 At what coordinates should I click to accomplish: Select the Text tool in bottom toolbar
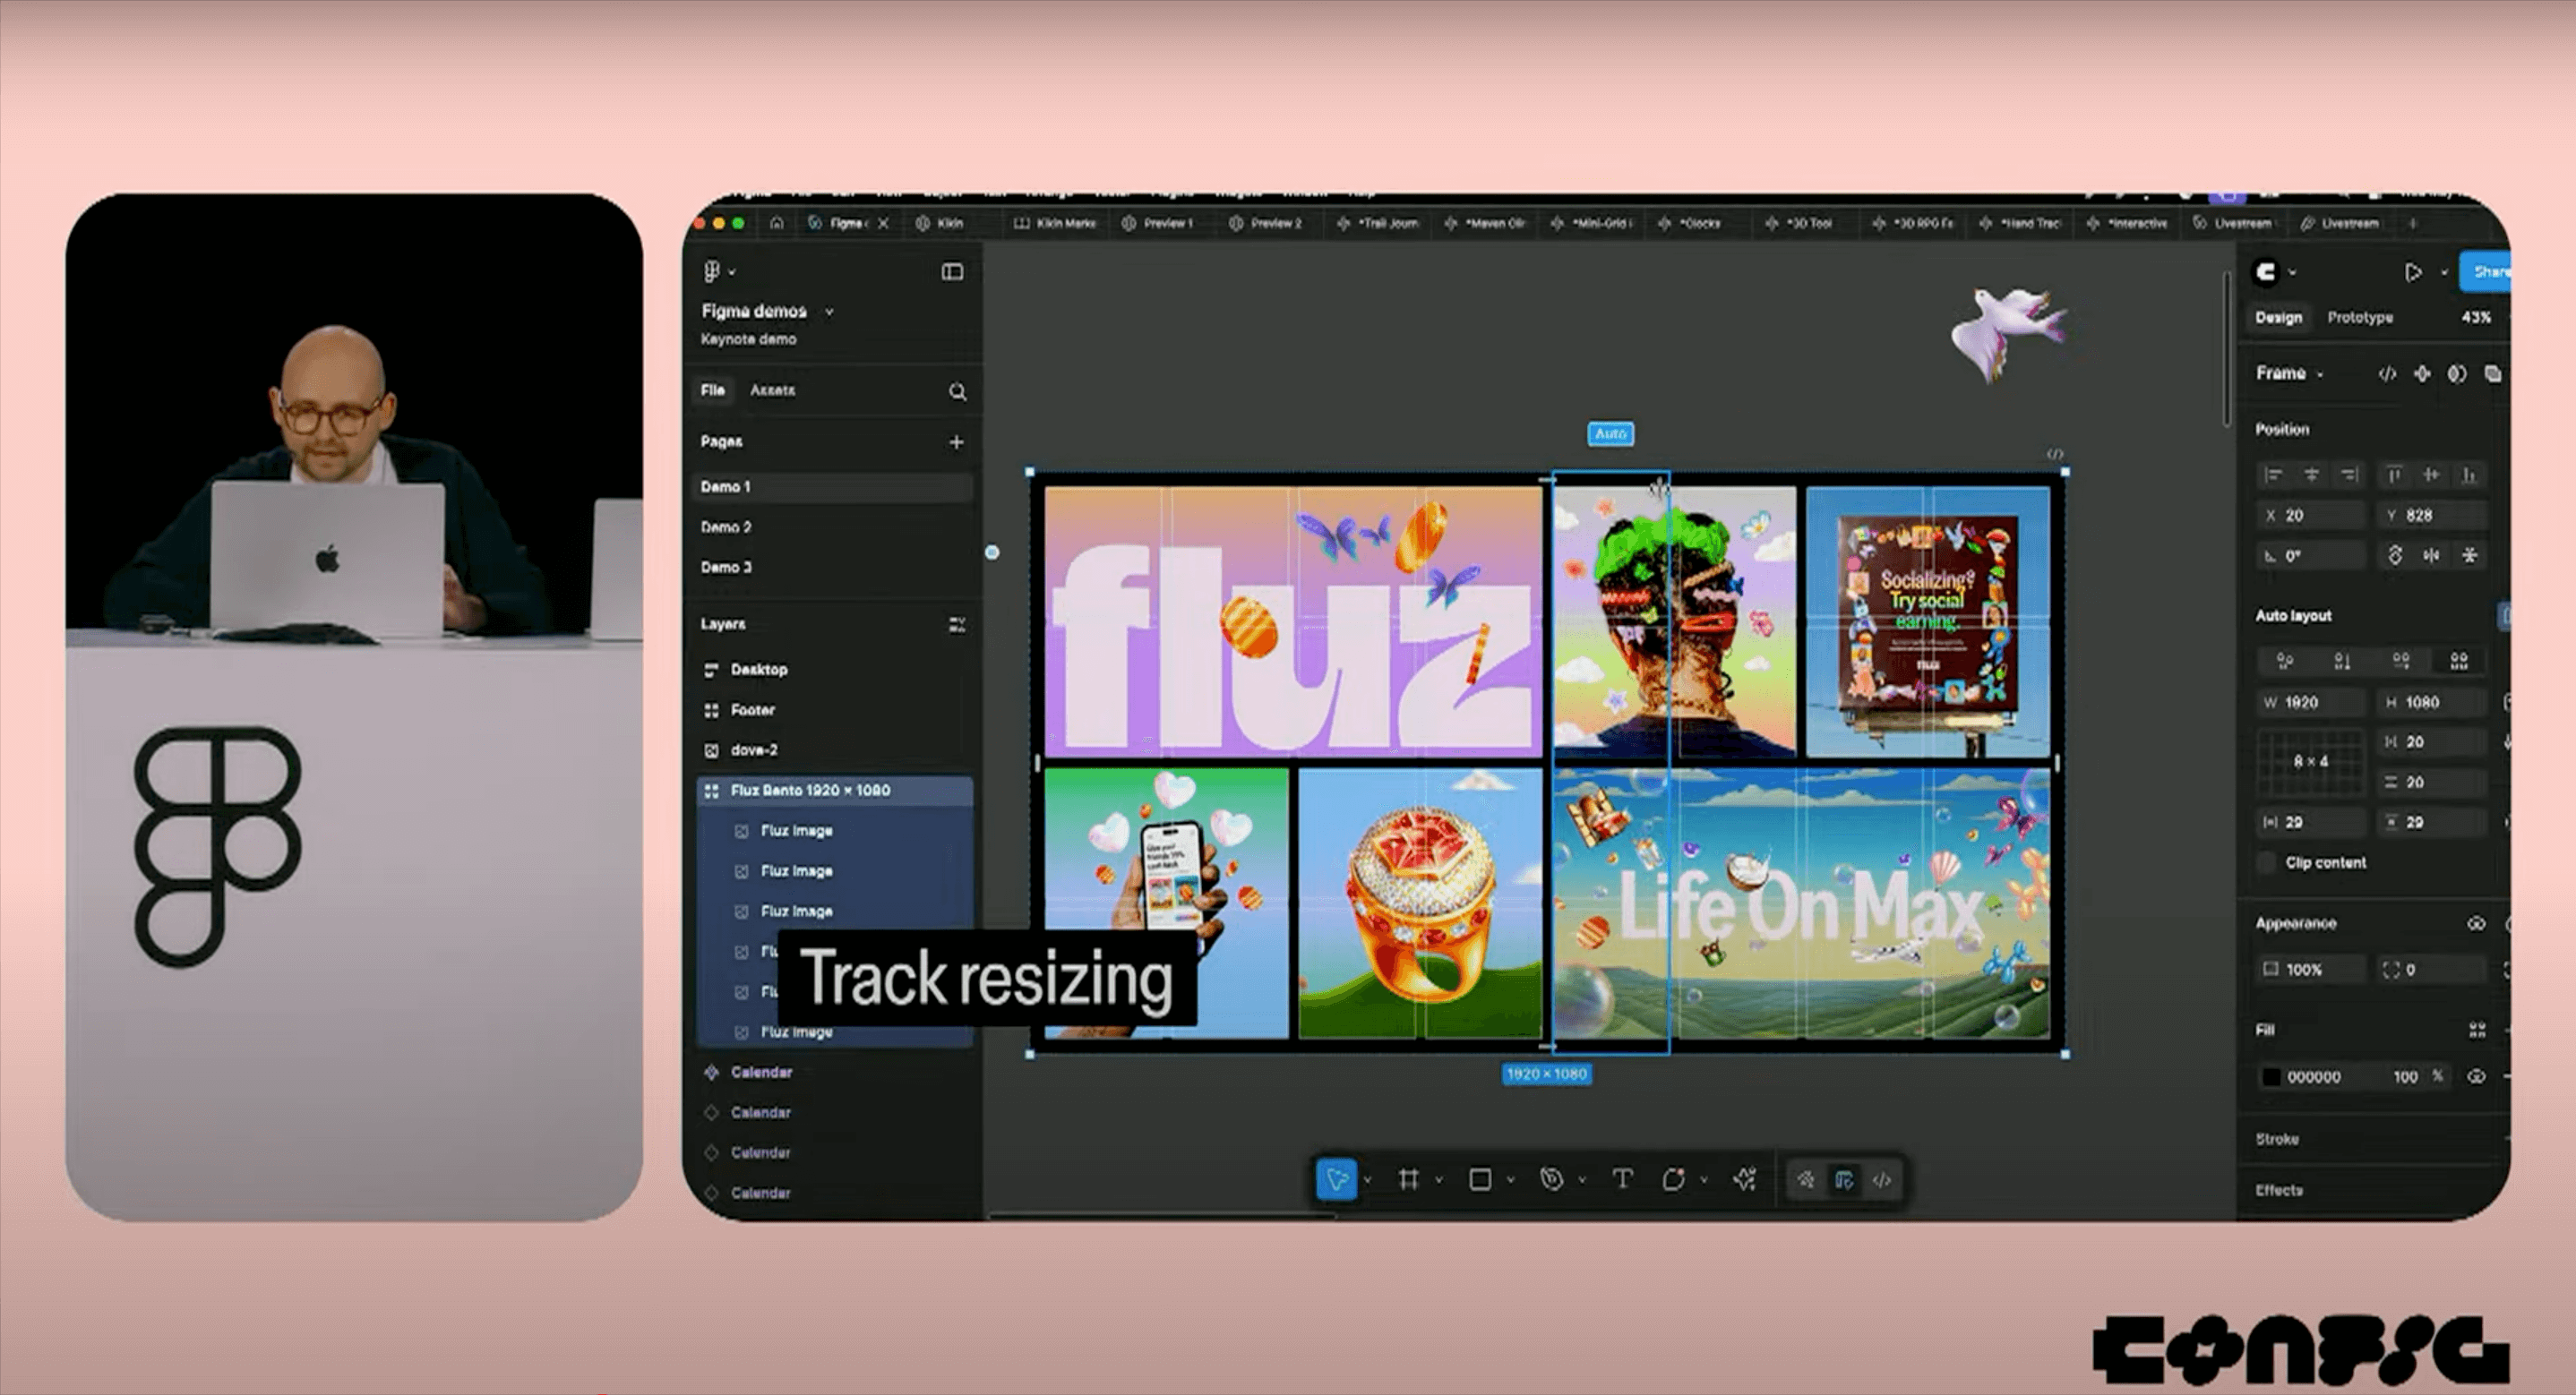point(1622,1180)
